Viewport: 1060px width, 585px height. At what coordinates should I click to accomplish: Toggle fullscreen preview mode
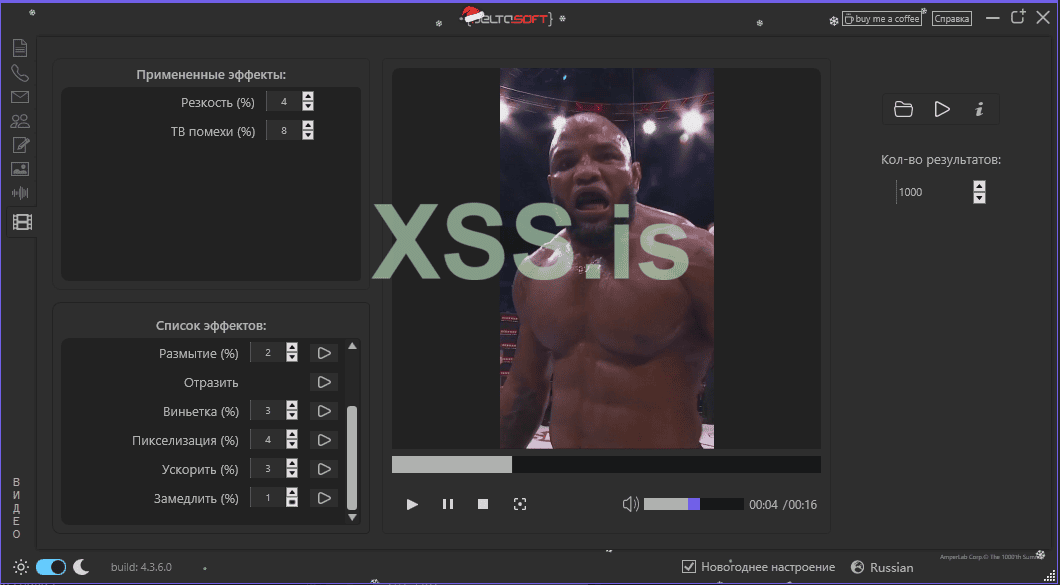519,504
